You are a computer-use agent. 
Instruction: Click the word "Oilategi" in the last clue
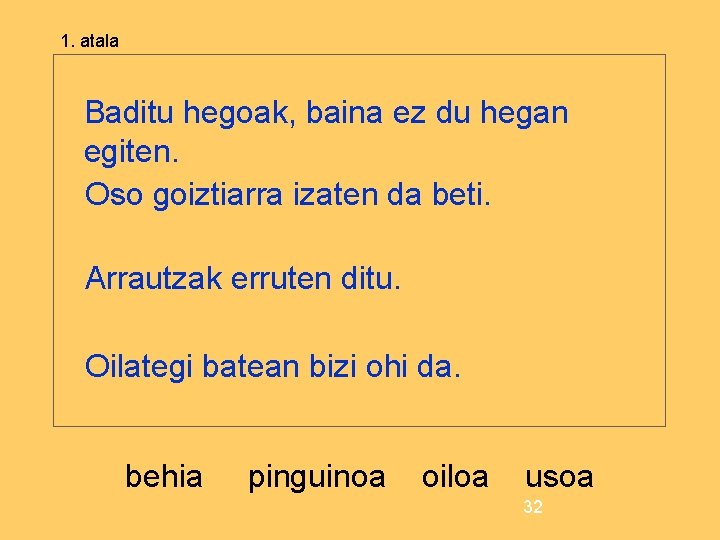coord(139,367)
